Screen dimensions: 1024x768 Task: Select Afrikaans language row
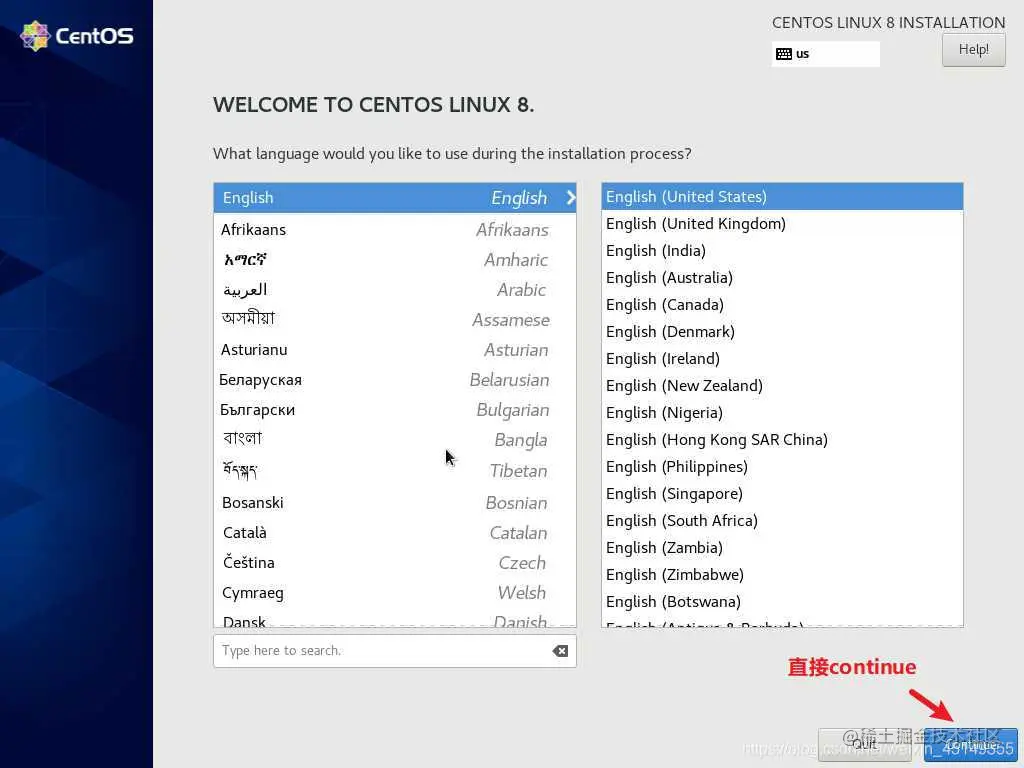394,230
